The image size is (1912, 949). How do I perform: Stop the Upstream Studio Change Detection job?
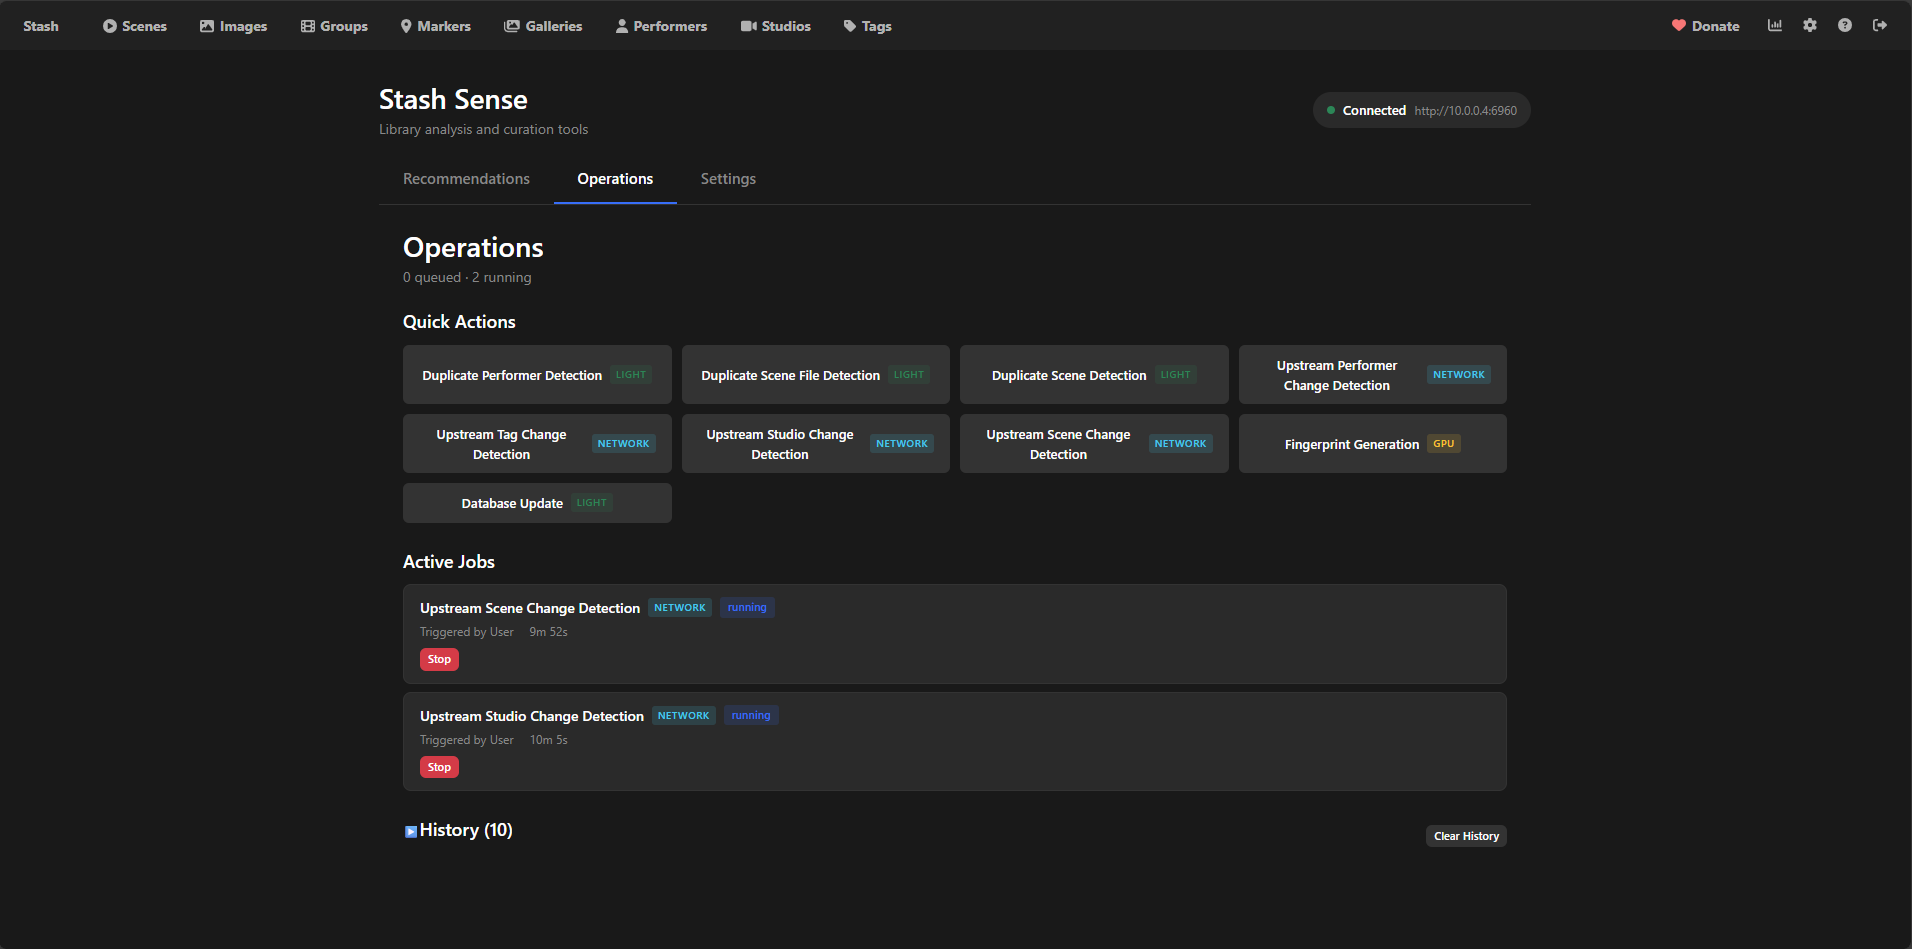(439, 768)
